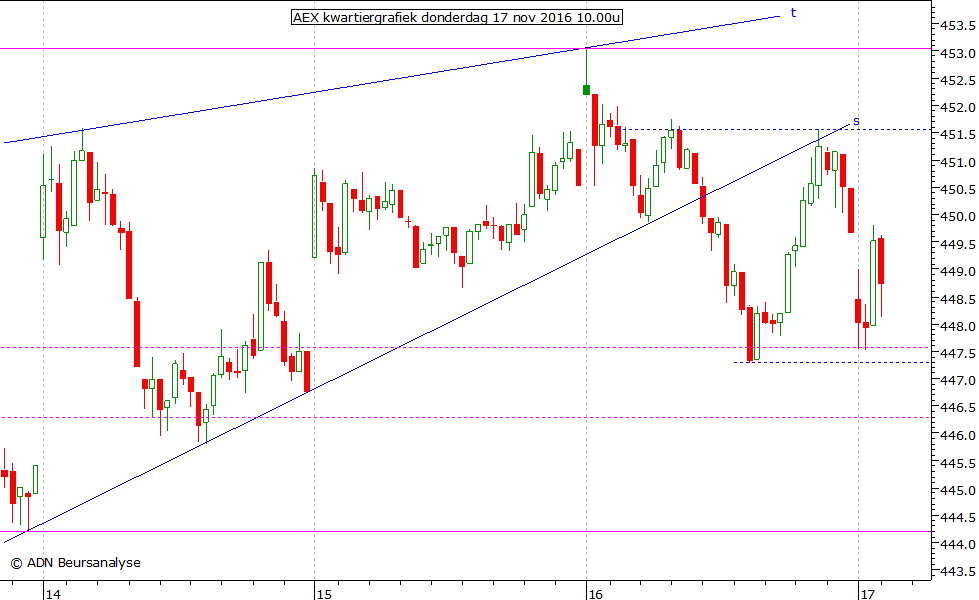Click the price axis label 450.5

click(x=958, y=189)
